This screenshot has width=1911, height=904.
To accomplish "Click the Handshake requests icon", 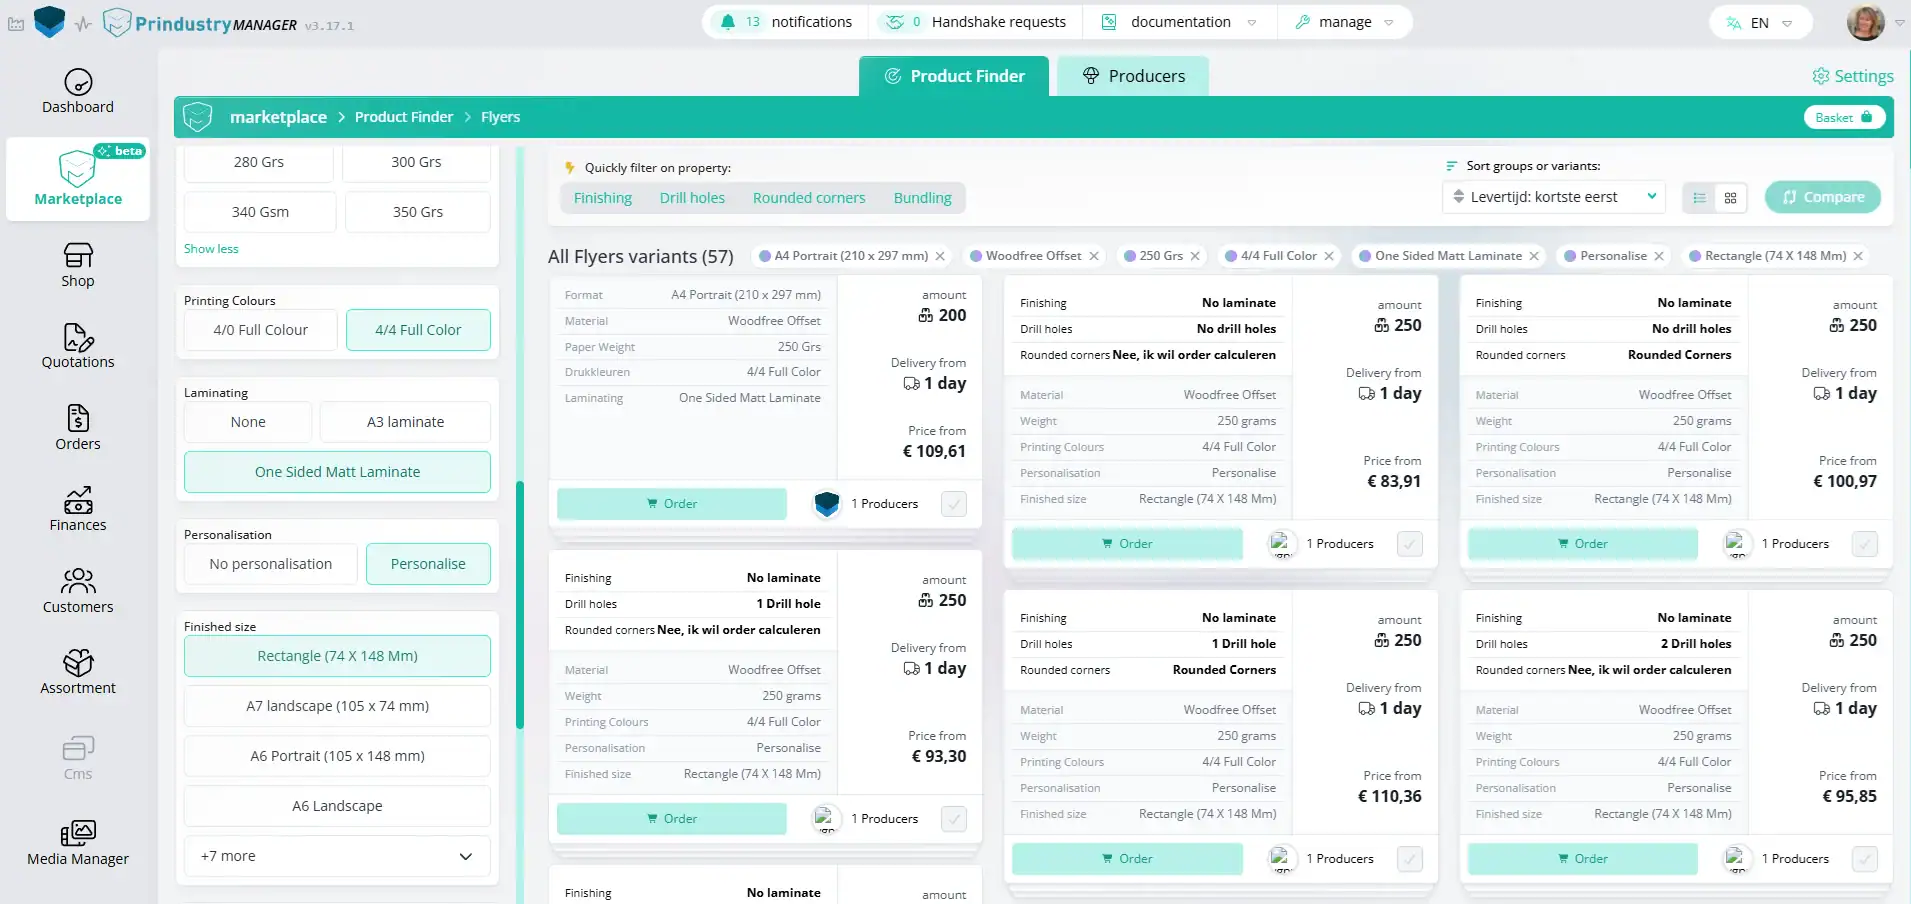I will click(x=895, y=22).
